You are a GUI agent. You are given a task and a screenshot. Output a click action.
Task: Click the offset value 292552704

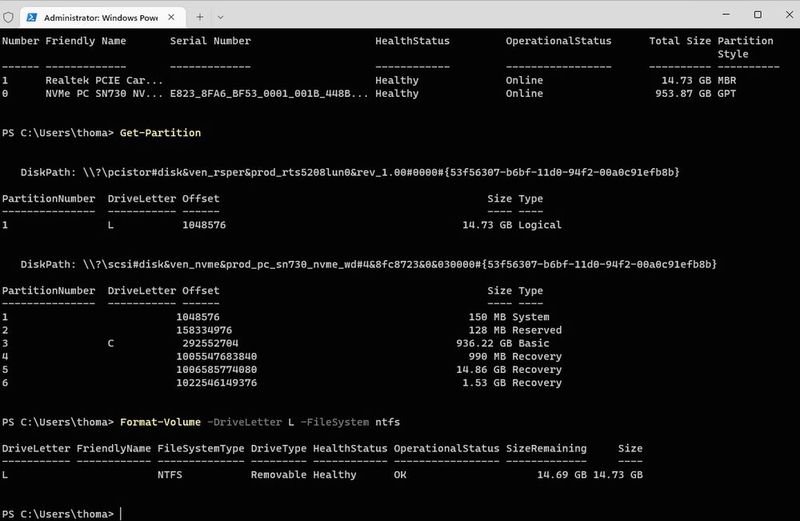210,343
